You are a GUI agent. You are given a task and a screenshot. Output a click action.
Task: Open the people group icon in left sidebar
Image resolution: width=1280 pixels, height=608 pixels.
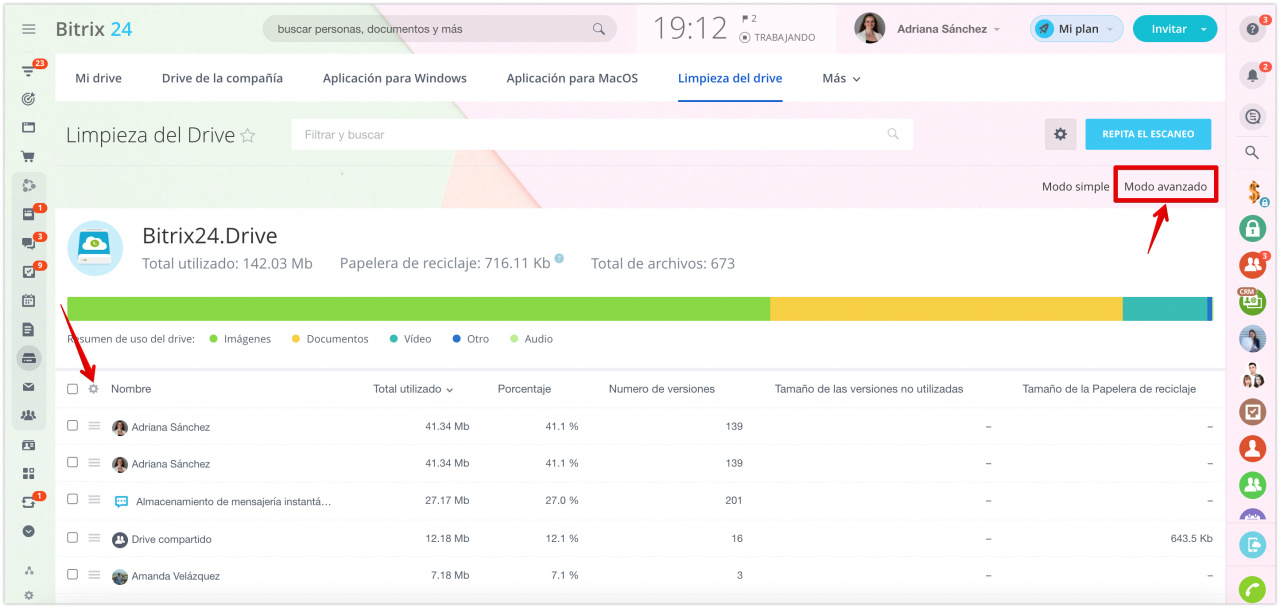tap(29, 415)
